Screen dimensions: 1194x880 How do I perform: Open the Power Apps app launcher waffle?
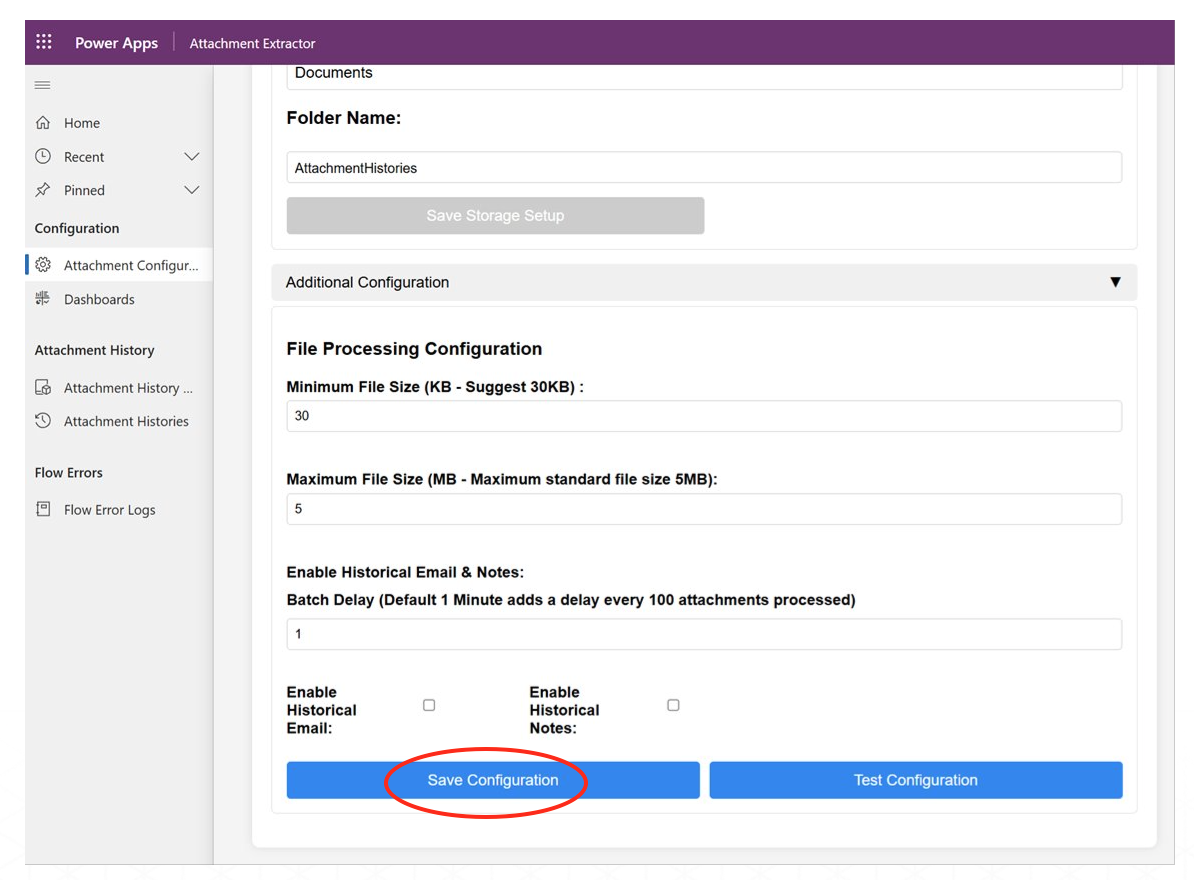click(x=44, y=43)
